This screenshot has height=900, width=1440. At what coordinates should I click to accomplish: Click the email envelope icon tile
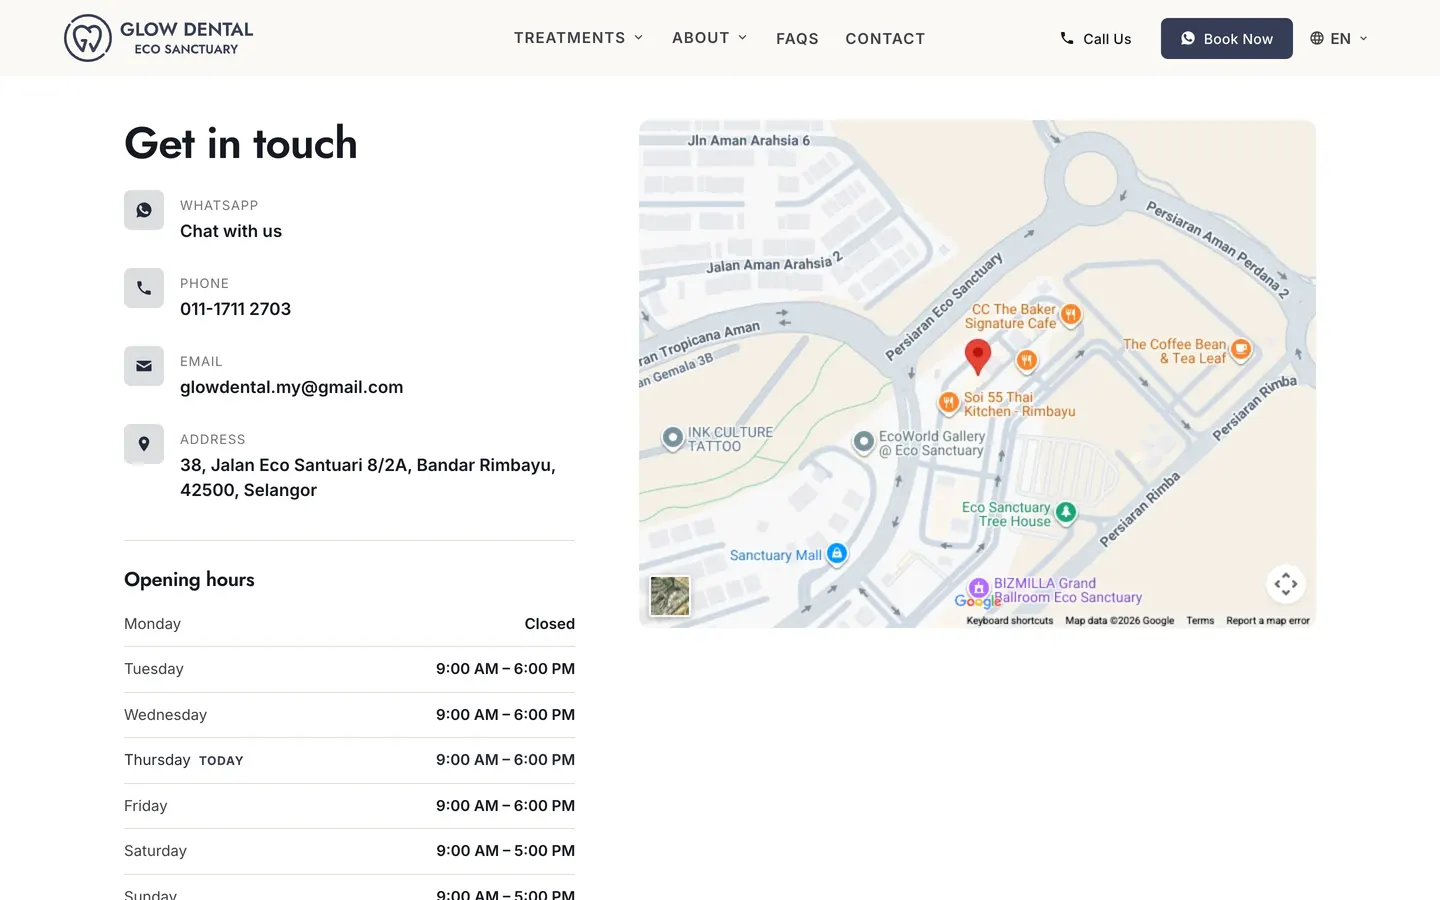(x=144, y=366)
